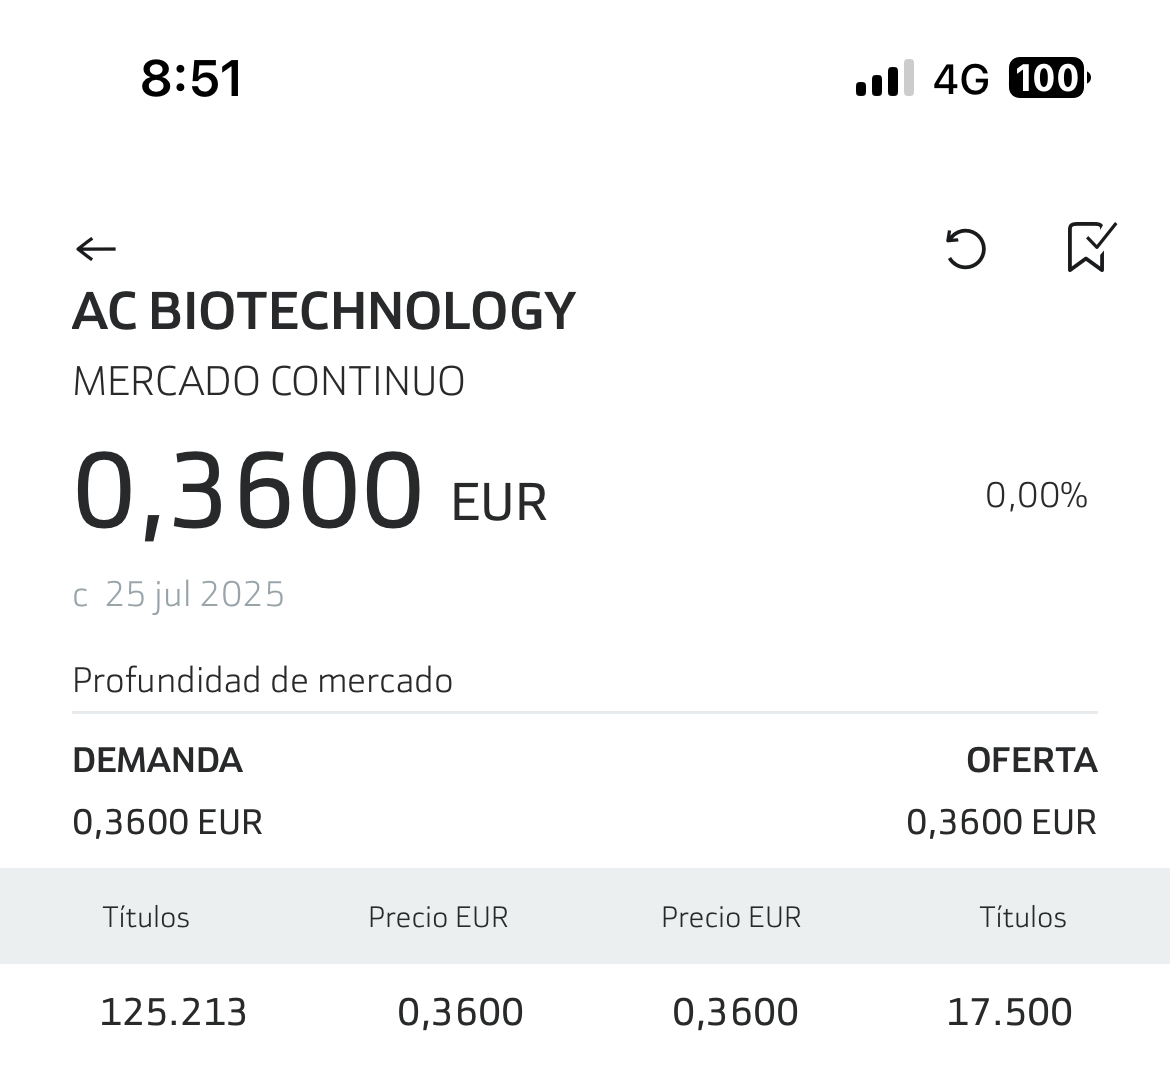The height and width of the screenshot is (1084, 1170).
Task: Refresh the stock quote
Action: pos(966,248)
